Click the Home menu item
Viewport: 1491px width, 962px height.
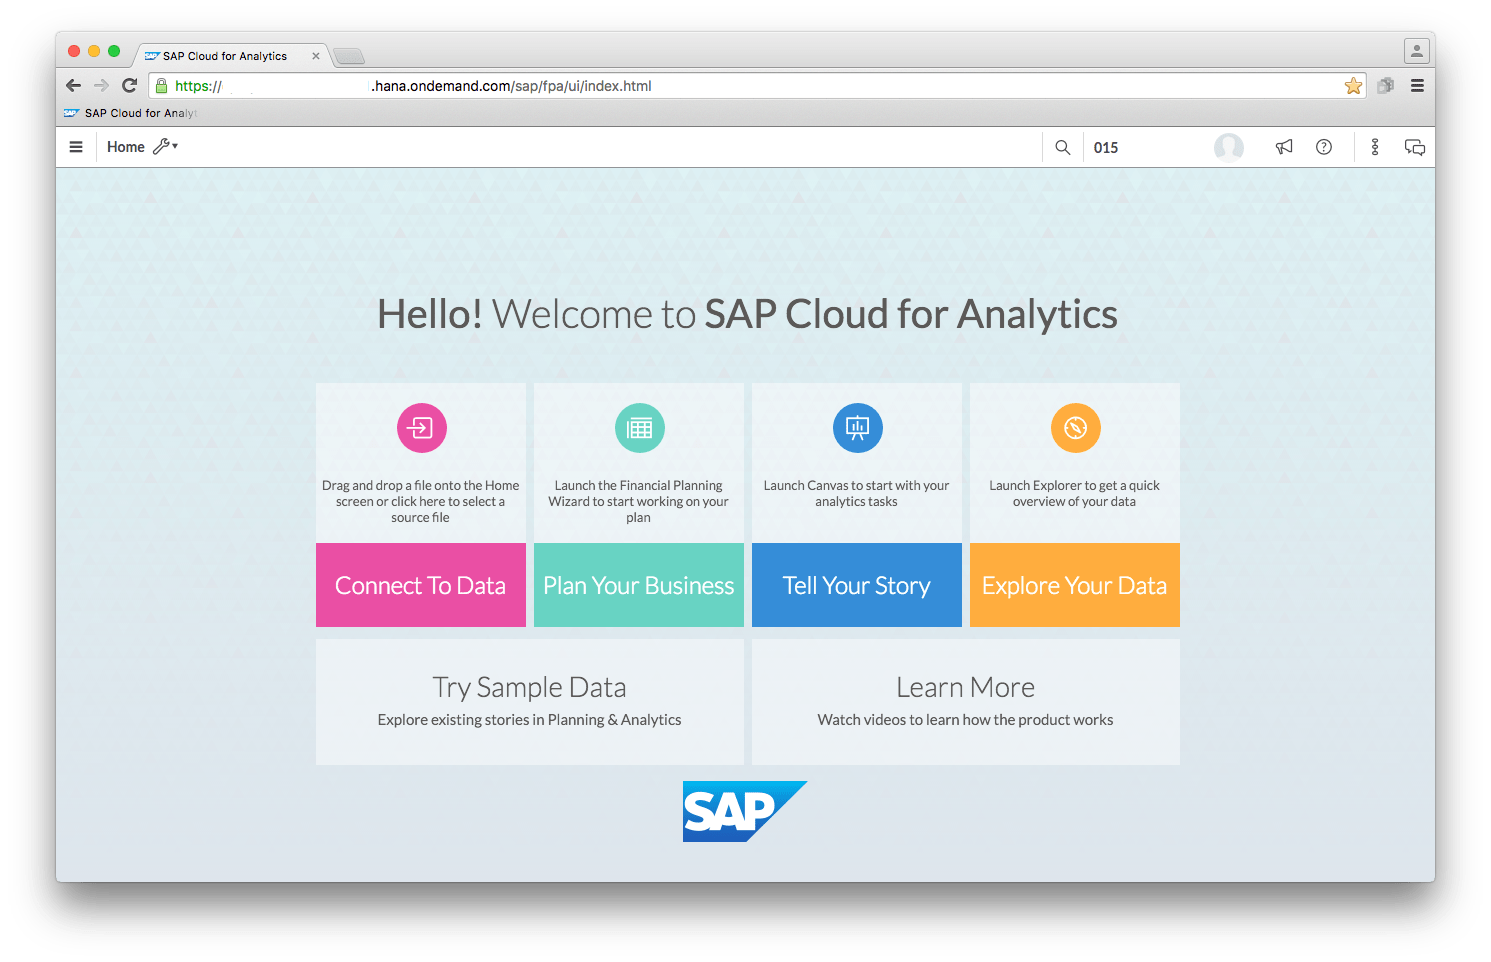126,146
